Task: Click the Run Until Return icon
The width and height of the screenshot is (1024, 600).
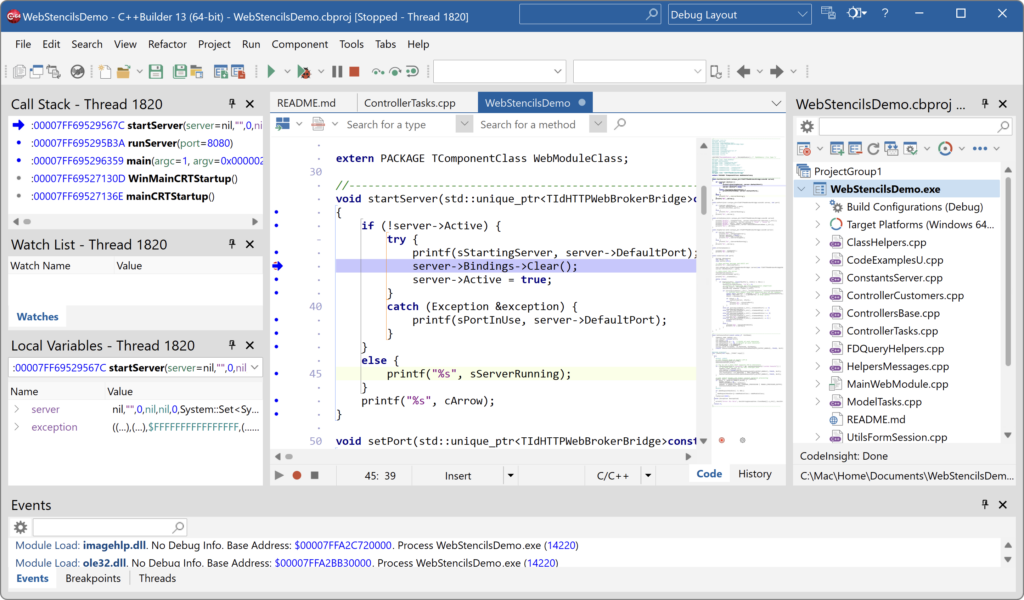Action: [412, 71]
